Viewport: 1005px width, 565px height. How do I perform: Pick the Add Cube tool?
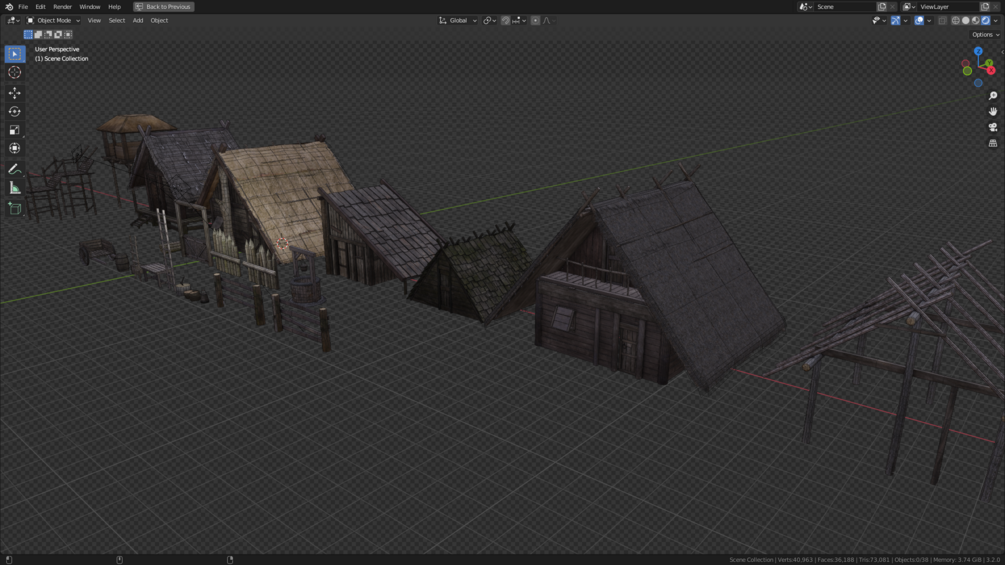coord(14,208)
